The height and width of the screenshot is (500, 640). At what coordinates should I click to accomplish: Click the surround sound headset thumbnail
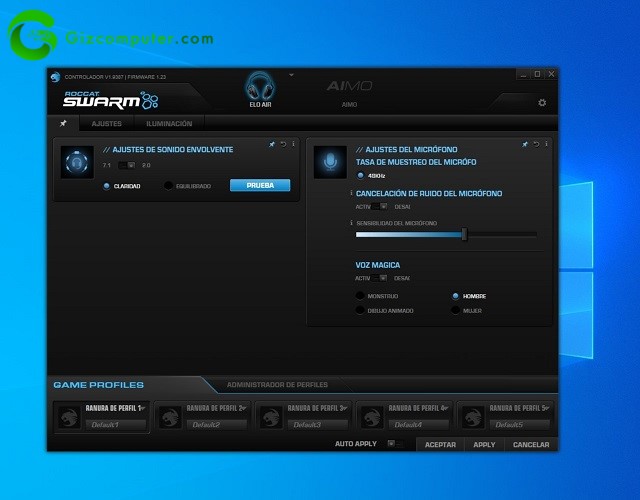77,162
